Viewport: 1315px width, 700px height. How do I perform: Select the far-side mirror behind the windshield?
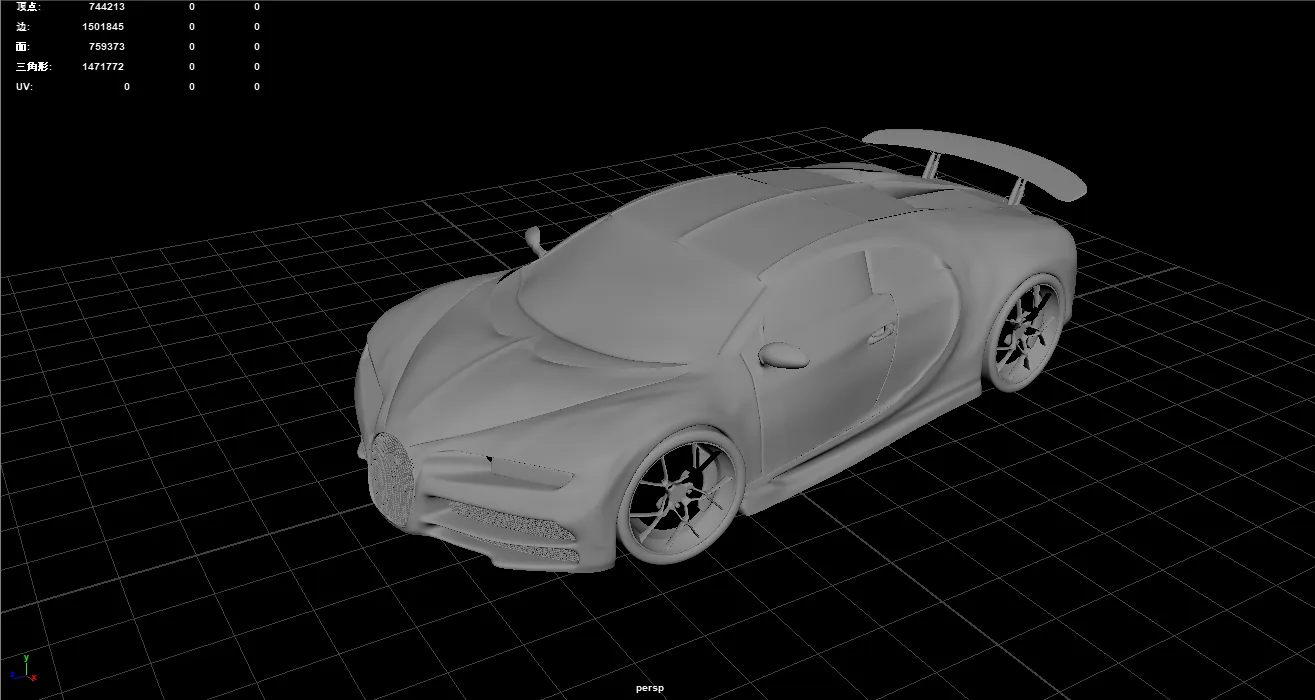click(535, 240)
